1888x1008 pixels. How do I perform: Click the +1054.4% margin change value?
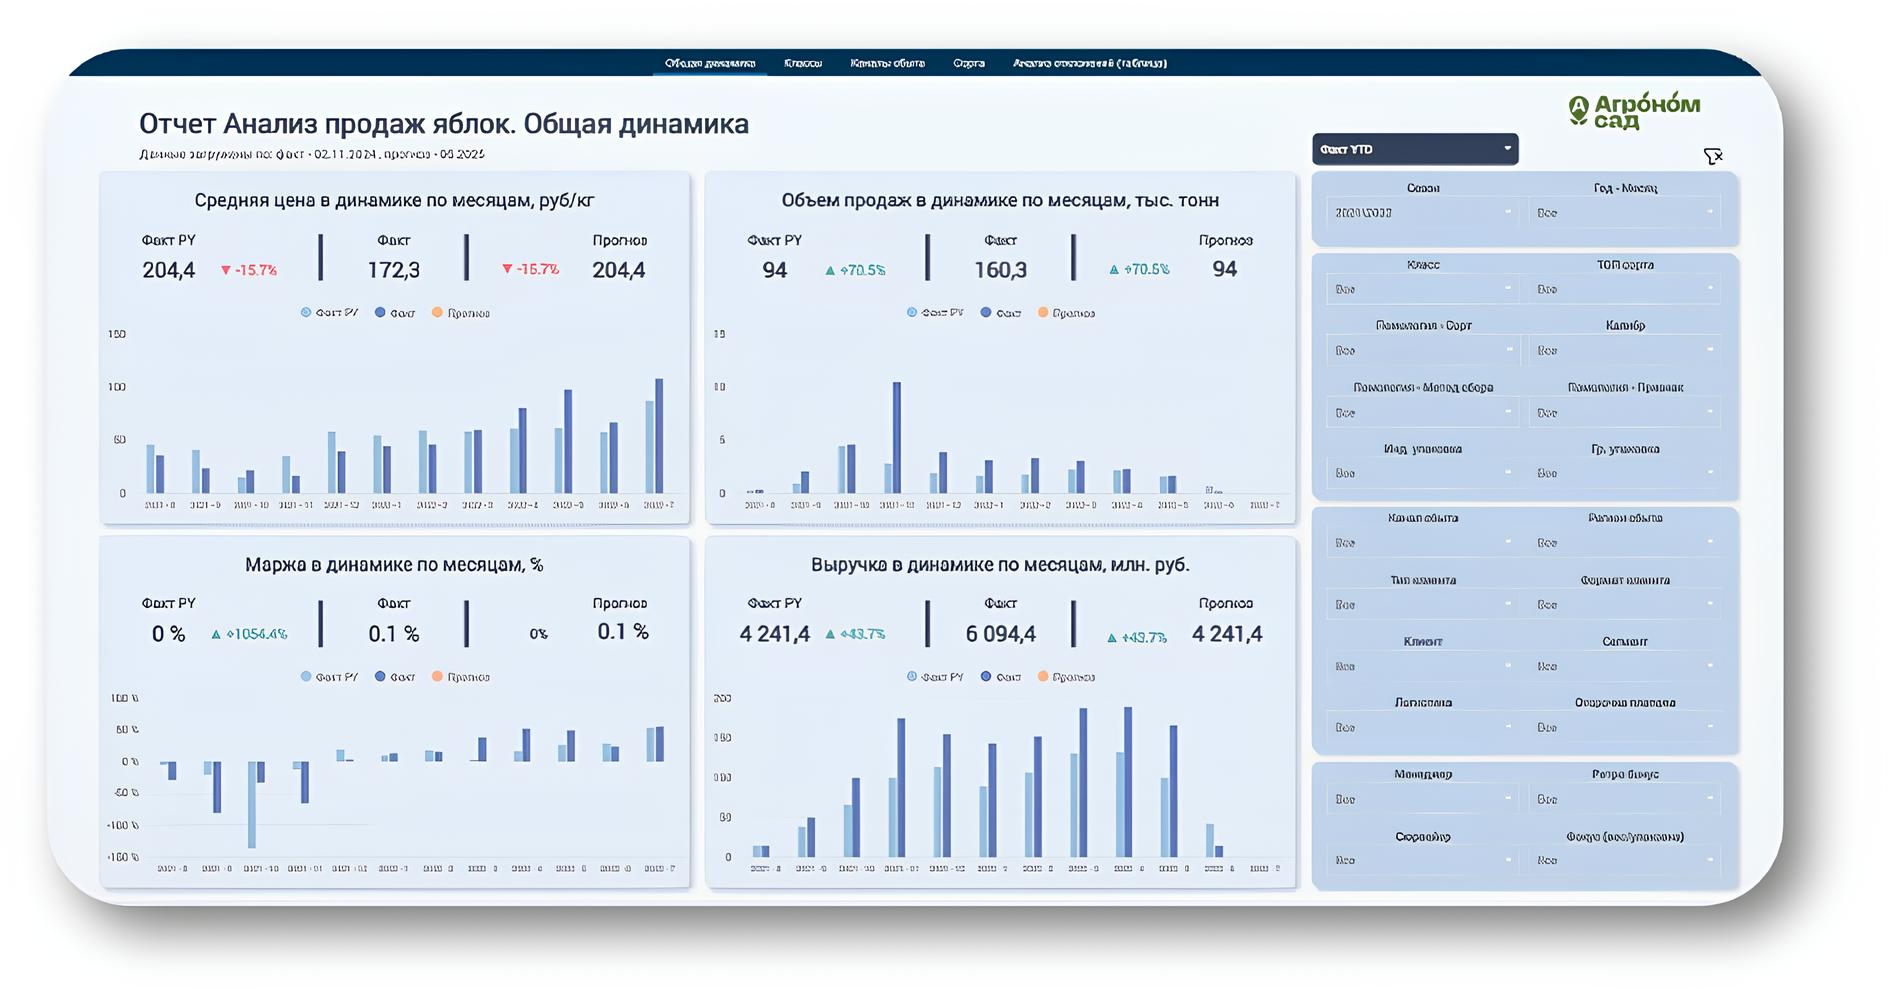click(256, 634)
